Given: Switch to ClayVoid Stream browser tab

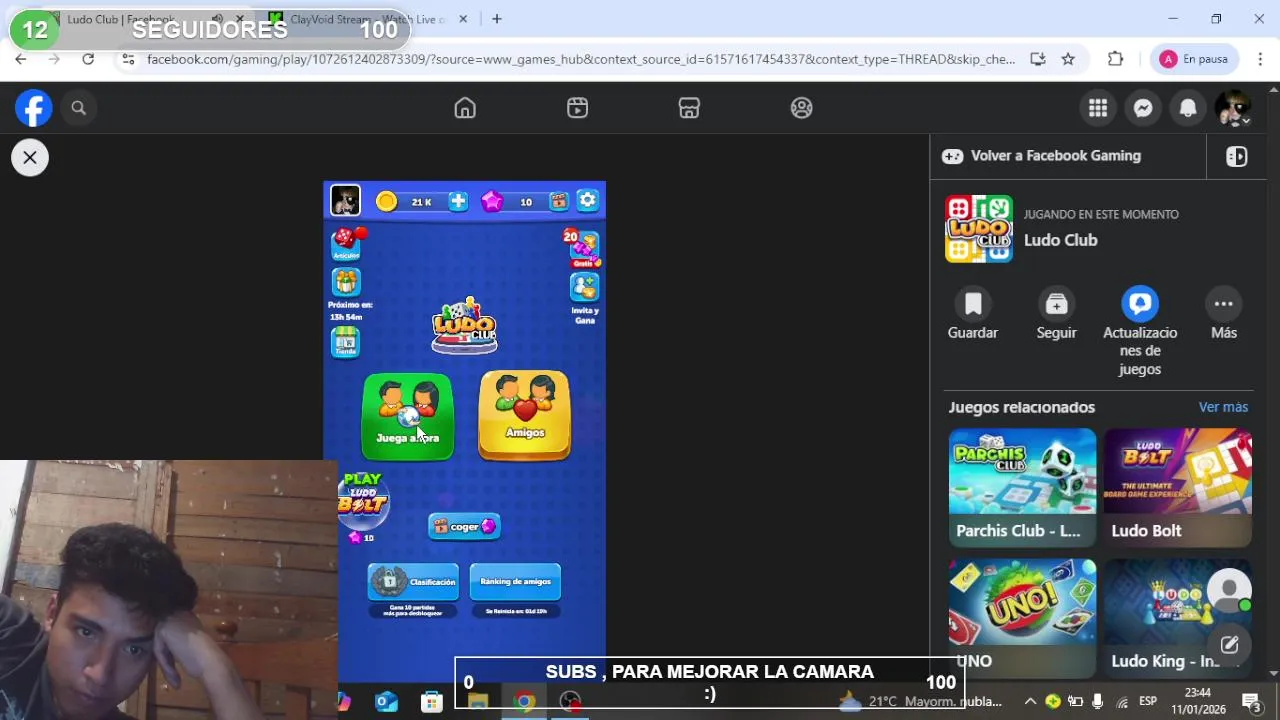Looking at the screenshot, I should [x=365, y=19].
